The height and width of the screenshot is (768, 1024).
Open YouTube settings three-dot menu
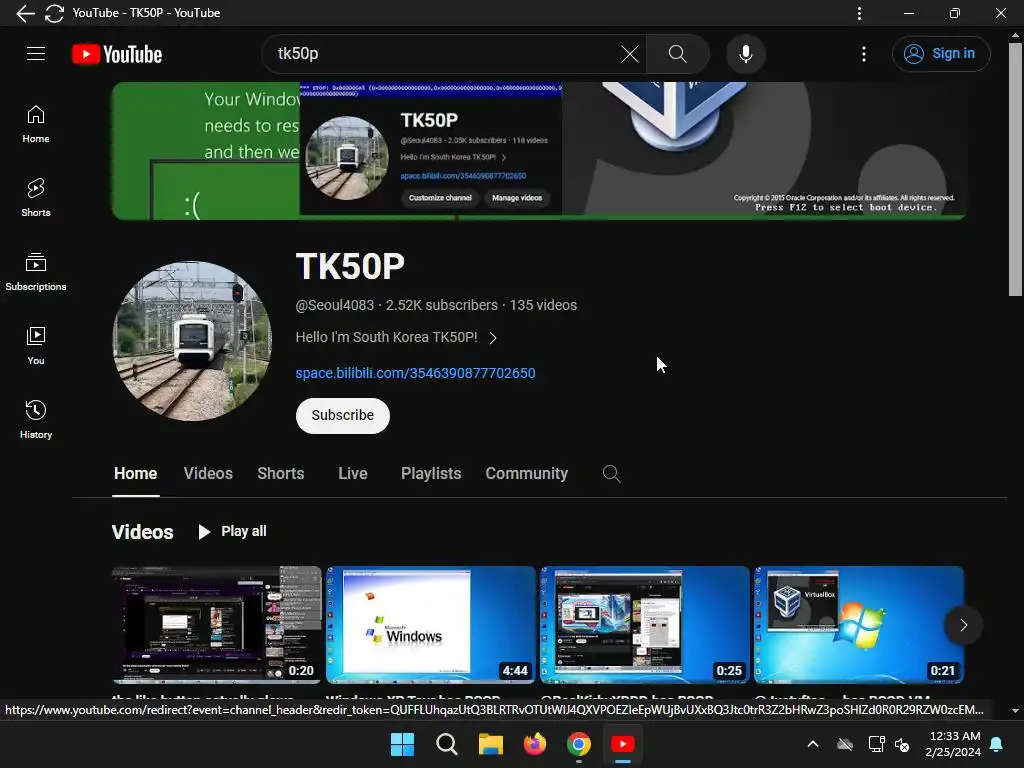[x=863, y=54]
